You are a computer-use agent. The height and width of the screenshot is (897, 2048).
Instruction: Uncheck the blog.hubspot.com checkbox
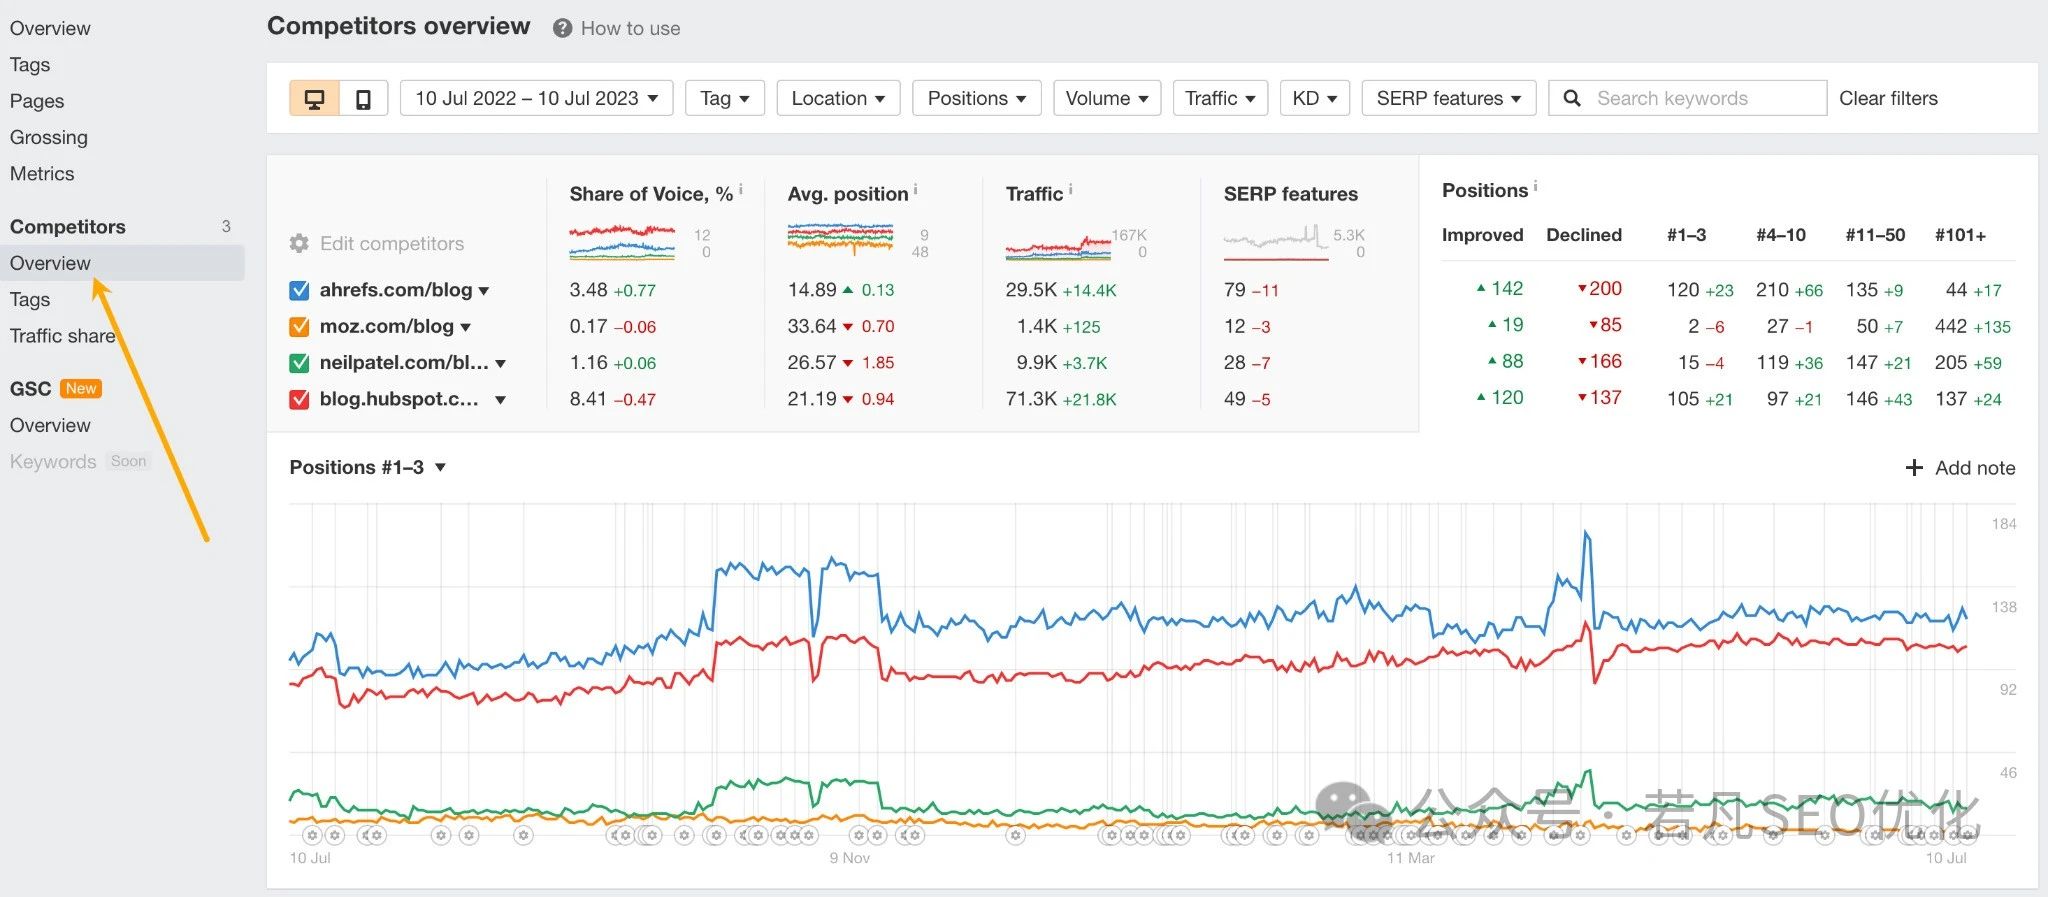[299, 399]
